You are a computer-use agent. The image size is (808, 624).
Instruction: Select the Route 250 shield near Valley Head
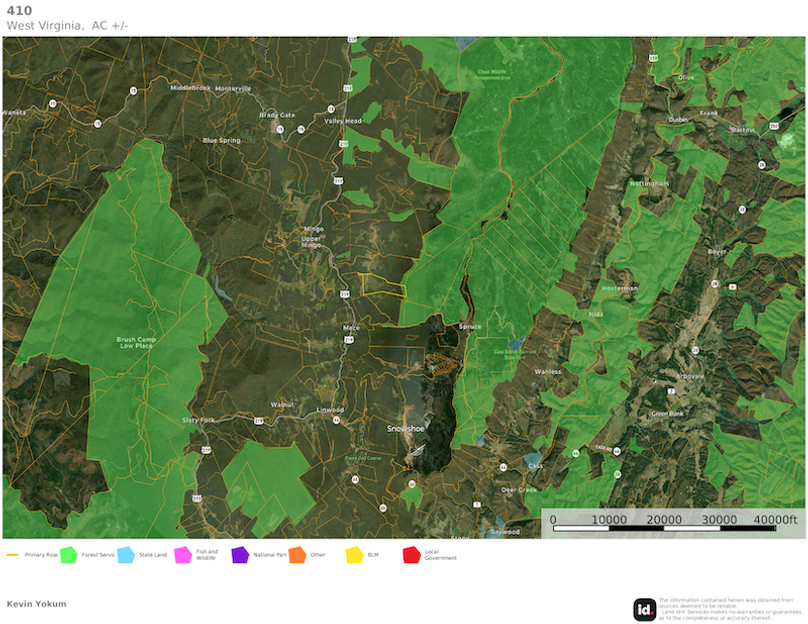click(344, 143)
